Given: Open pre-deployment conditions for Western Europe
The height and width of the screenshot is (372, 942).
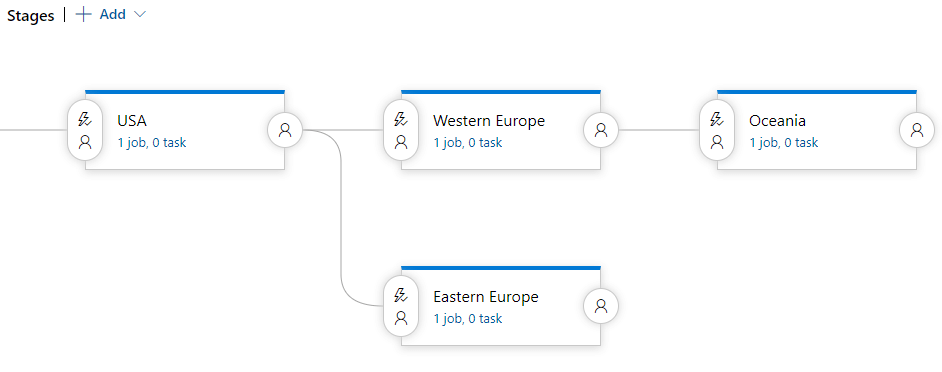Looking at the screenshot, I should click(x=401, y=130).
